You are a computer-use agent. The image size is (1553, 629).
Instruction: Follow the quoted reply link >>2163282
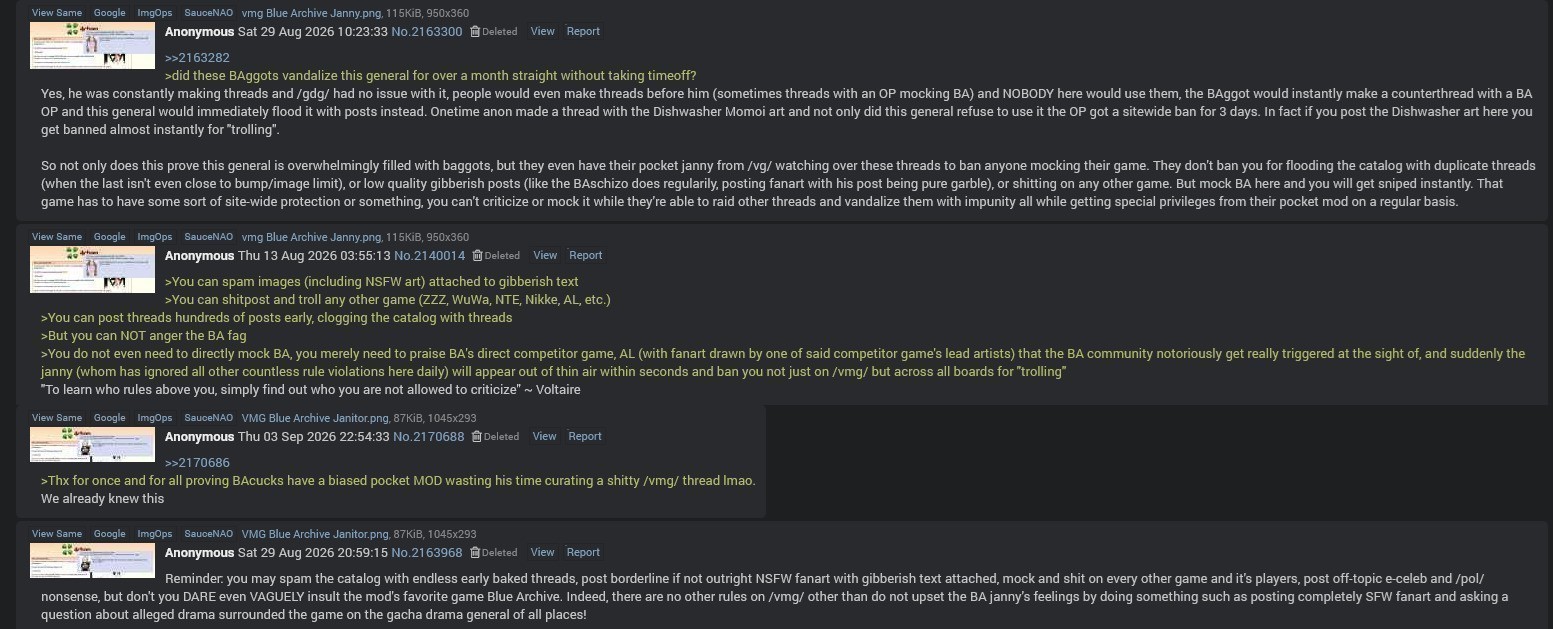pyautogui.click(x=197, y=58)
